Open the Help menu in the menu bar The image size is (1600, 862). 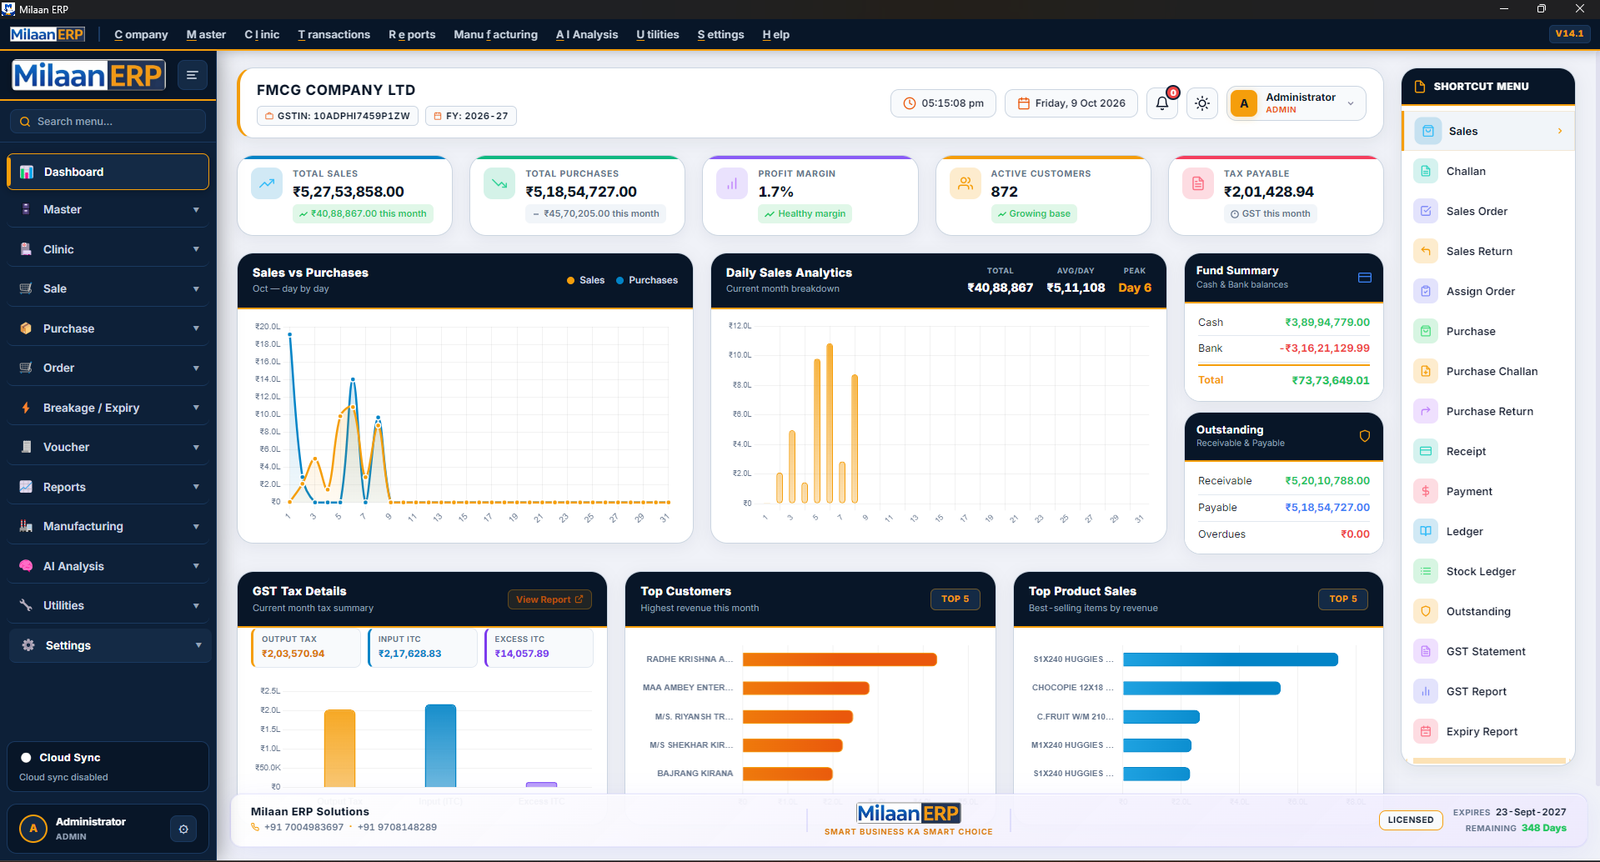776,35
